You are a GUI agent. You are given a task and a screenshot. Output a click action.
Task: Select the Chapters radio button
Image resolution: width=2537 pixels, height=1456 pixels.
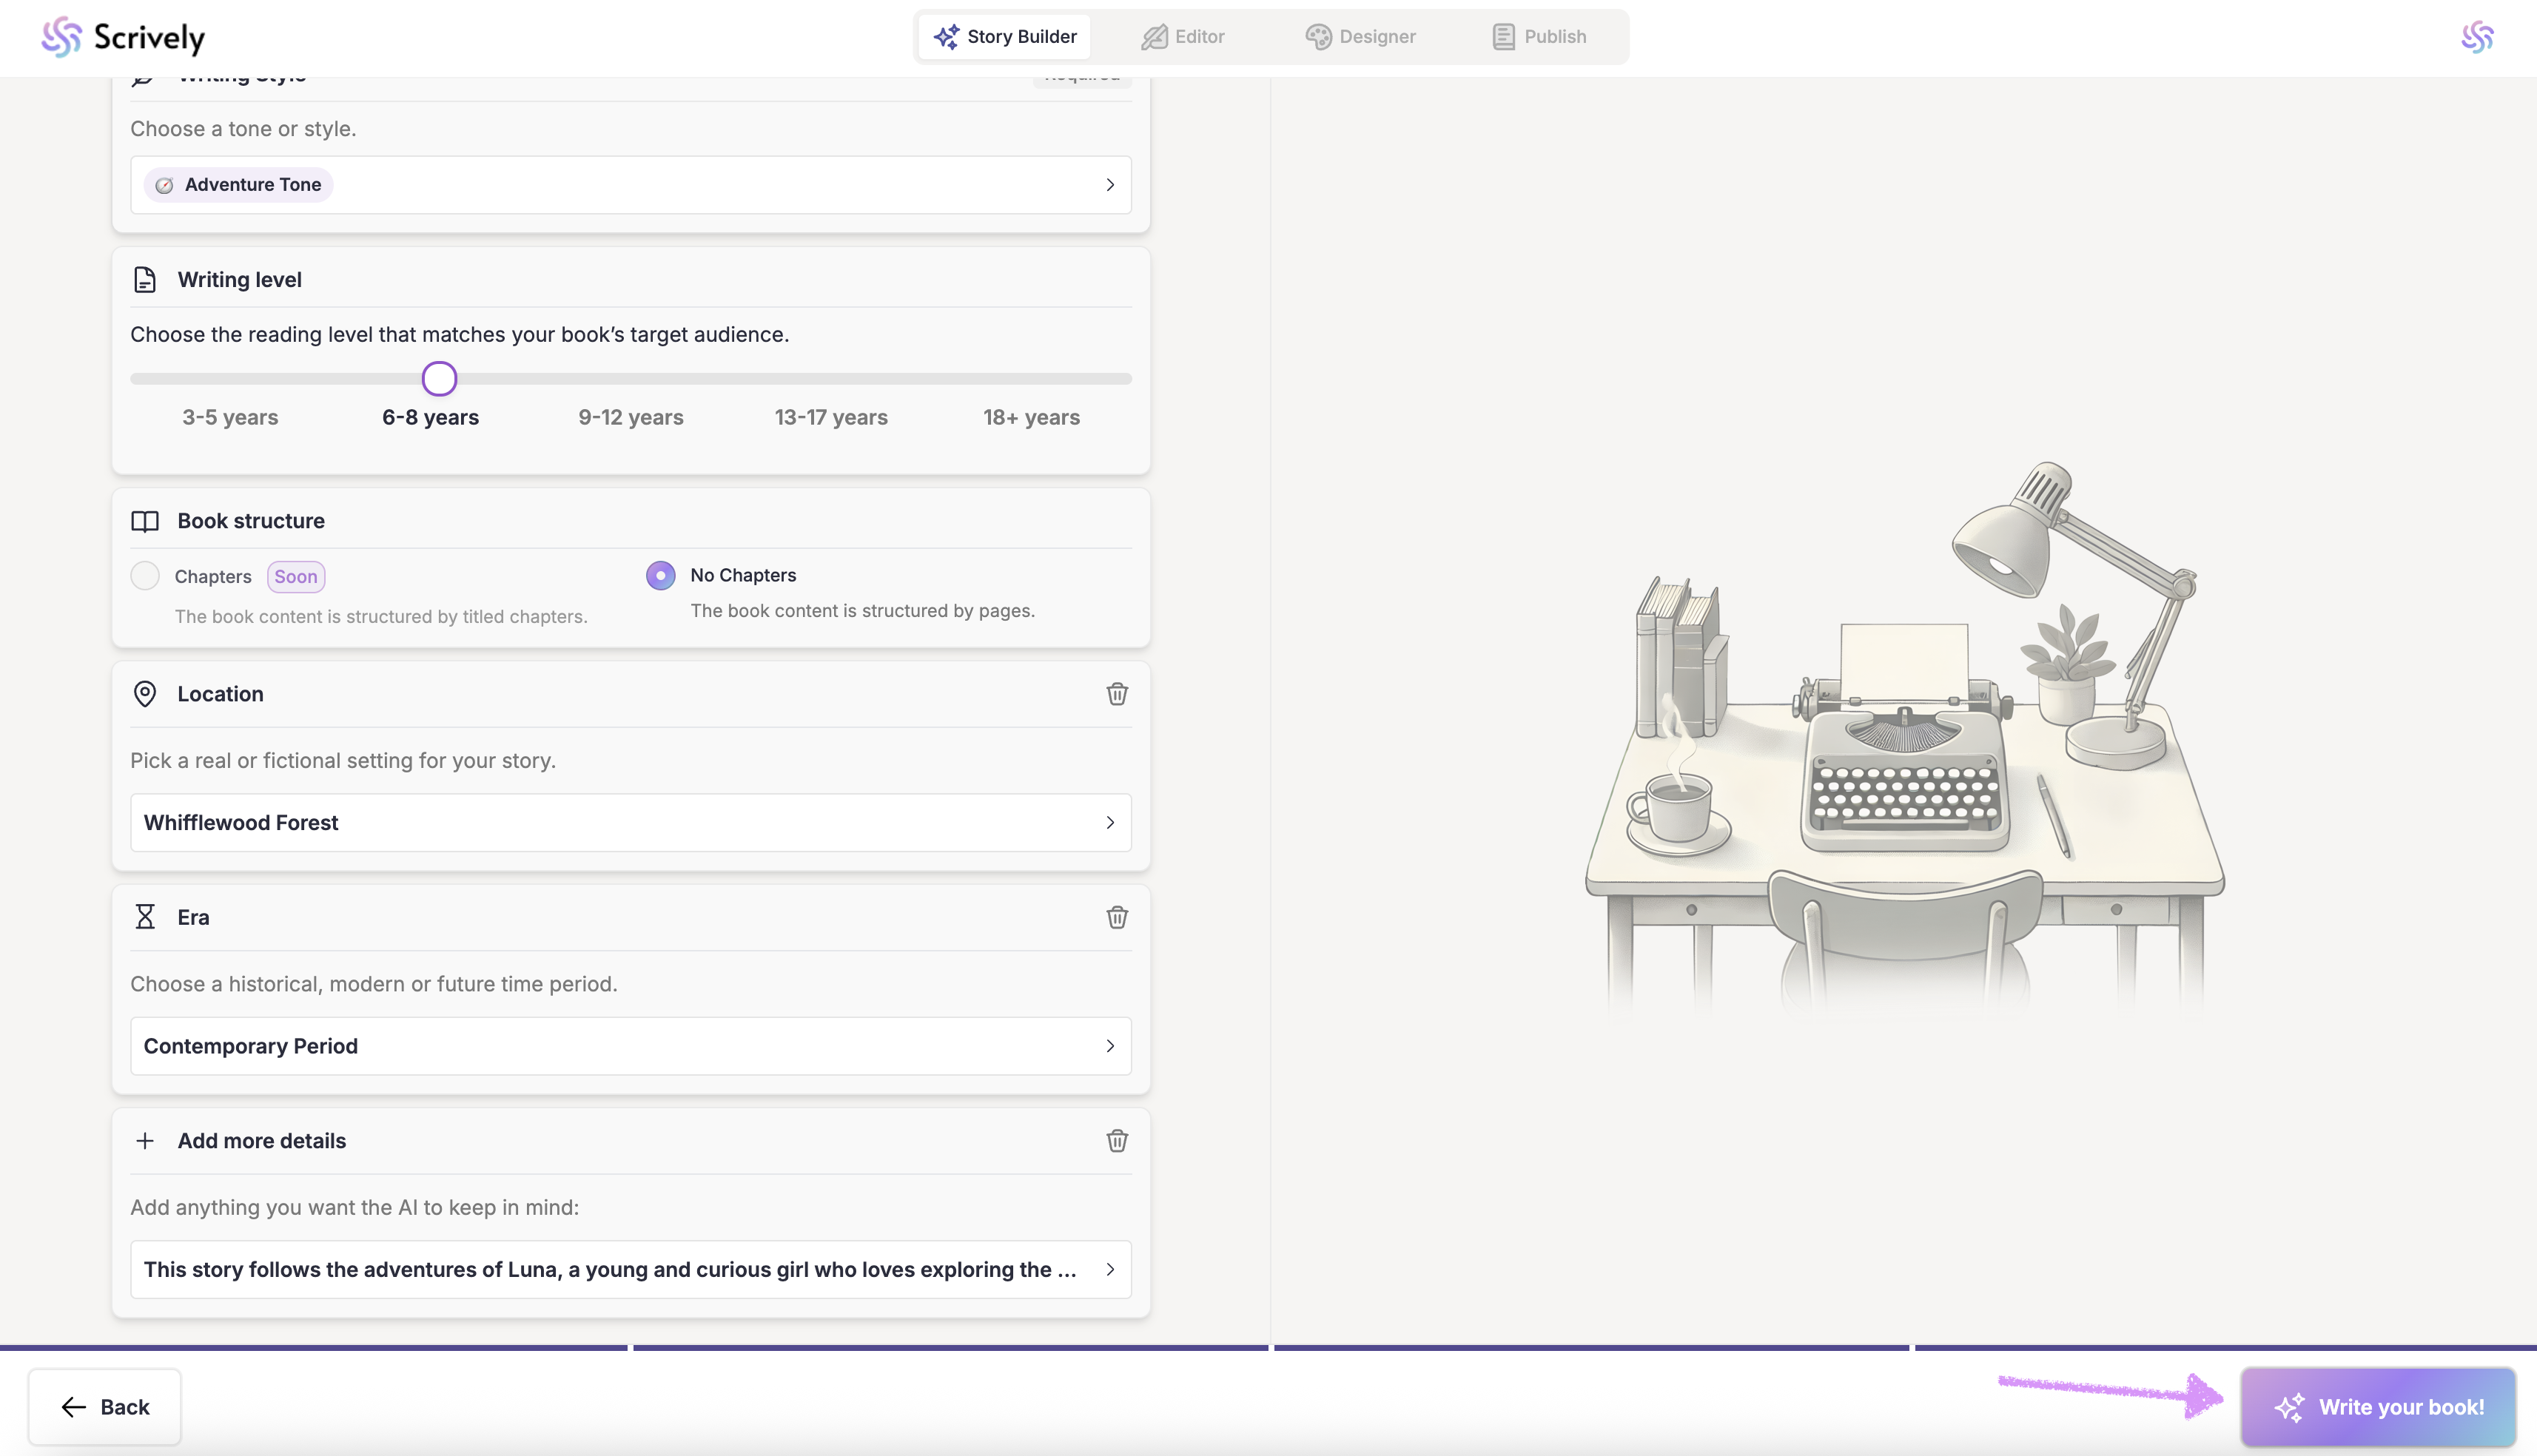coord(145,576)
